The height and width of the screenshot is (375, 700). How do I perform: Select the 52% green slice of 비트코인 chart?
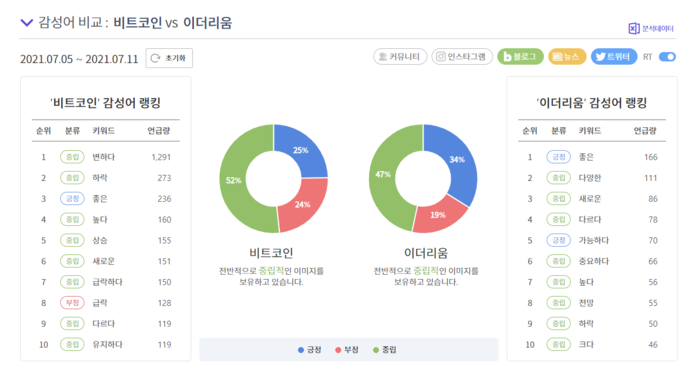click(233, 180)
